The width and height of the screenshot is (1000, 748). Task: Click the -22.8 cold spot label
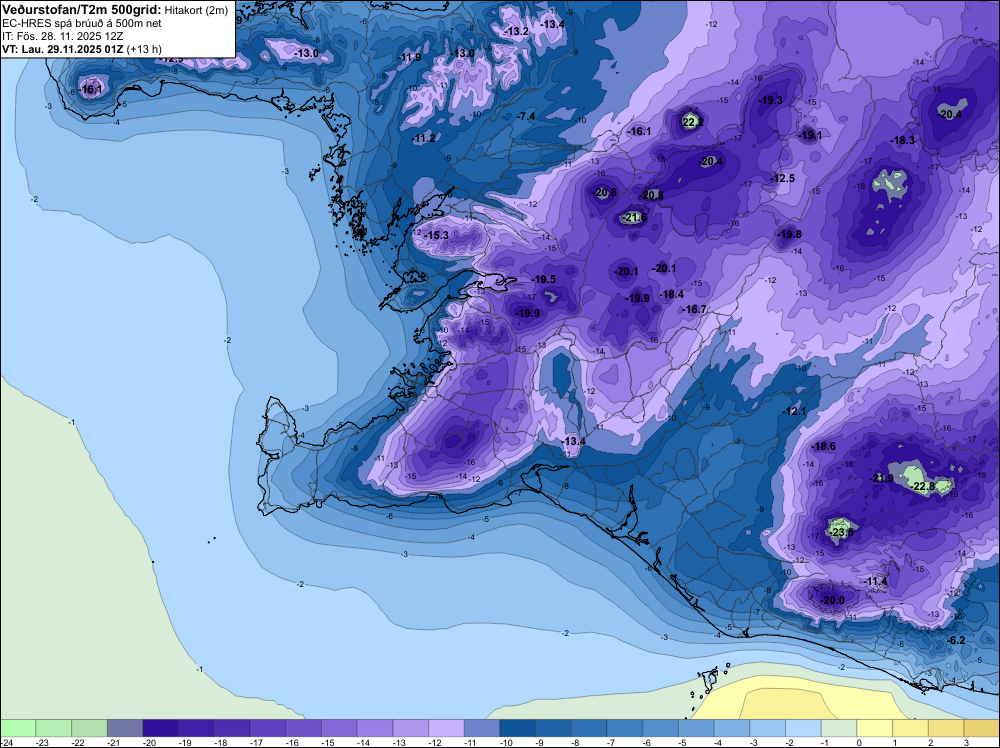coord(922,487)
